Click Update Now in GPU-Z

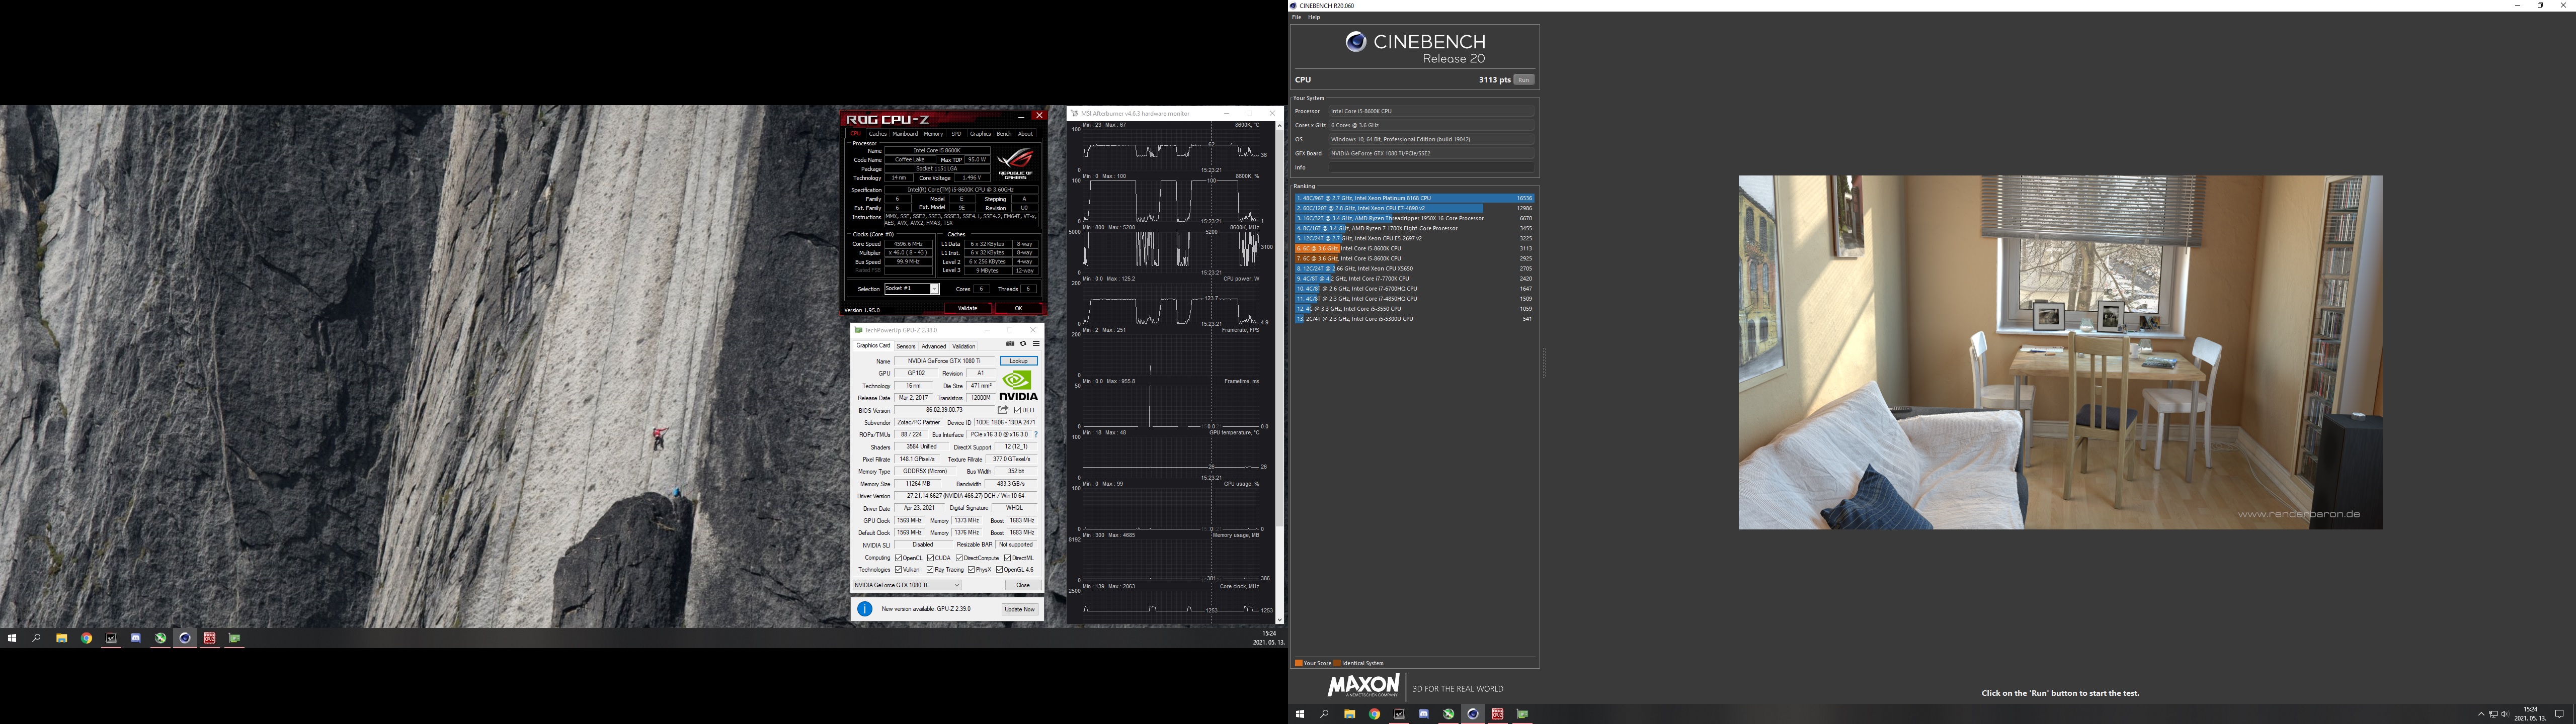pyautogui.click(x=1020, y=609)
